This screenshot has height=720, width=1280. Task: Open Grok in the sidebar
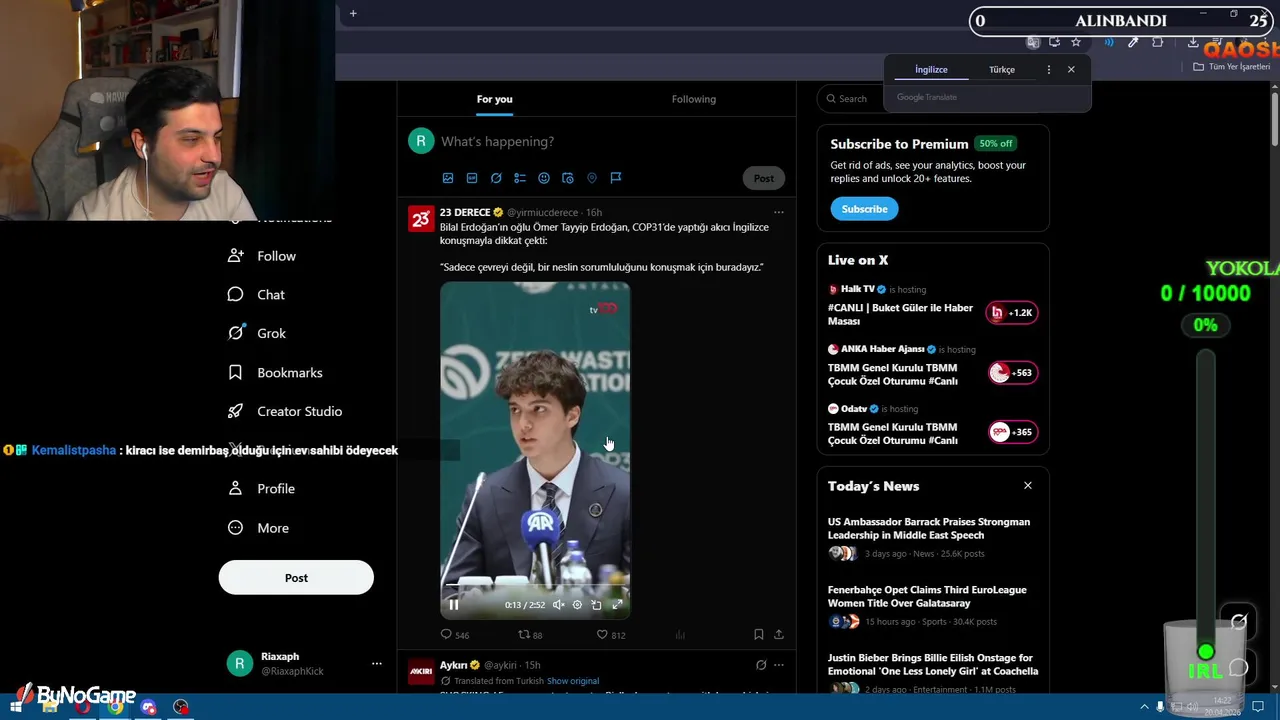point(257,333)
